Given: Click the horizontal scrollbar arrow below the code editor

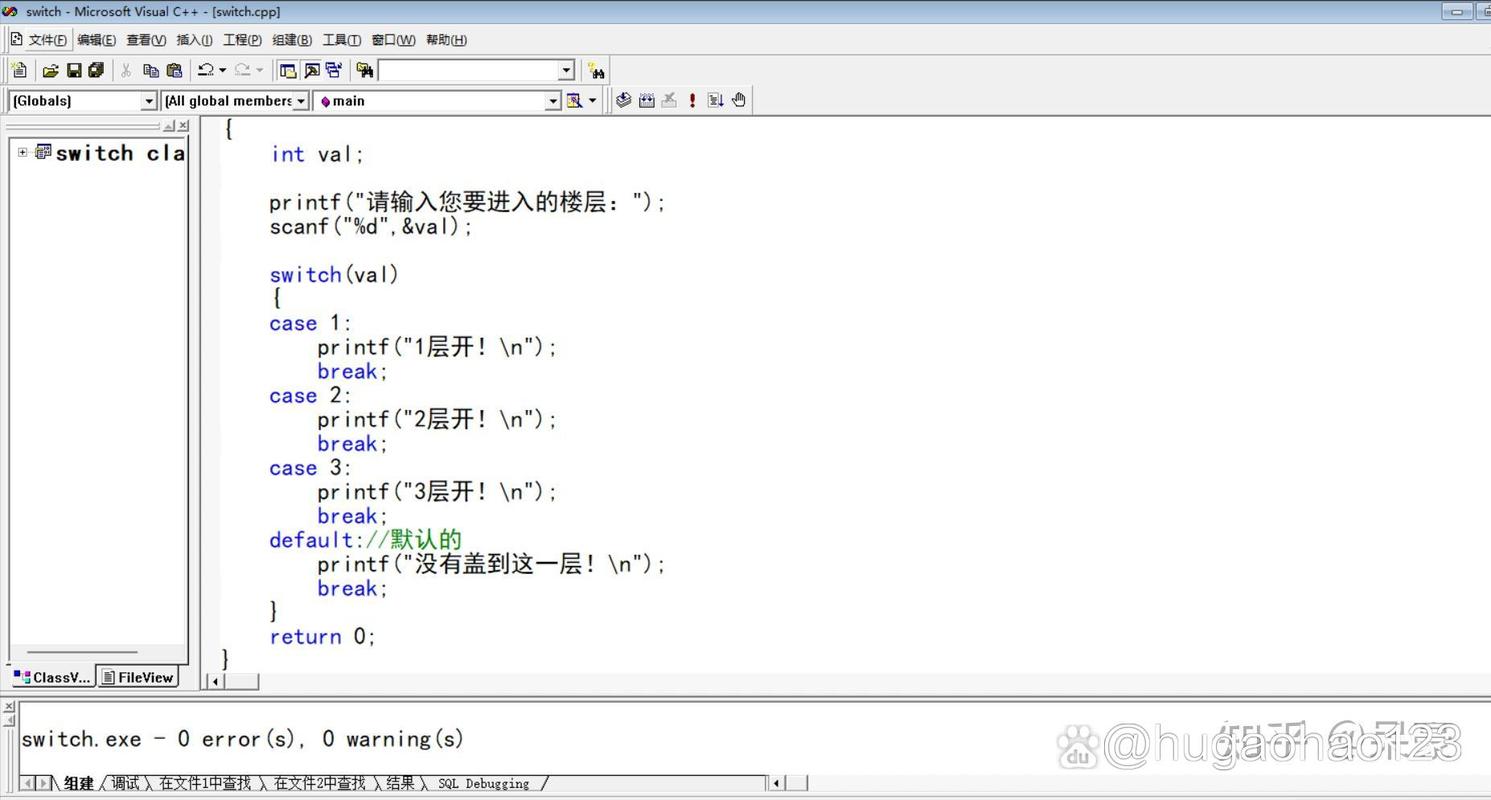Looking at the screenshot, I should [214, 681].
